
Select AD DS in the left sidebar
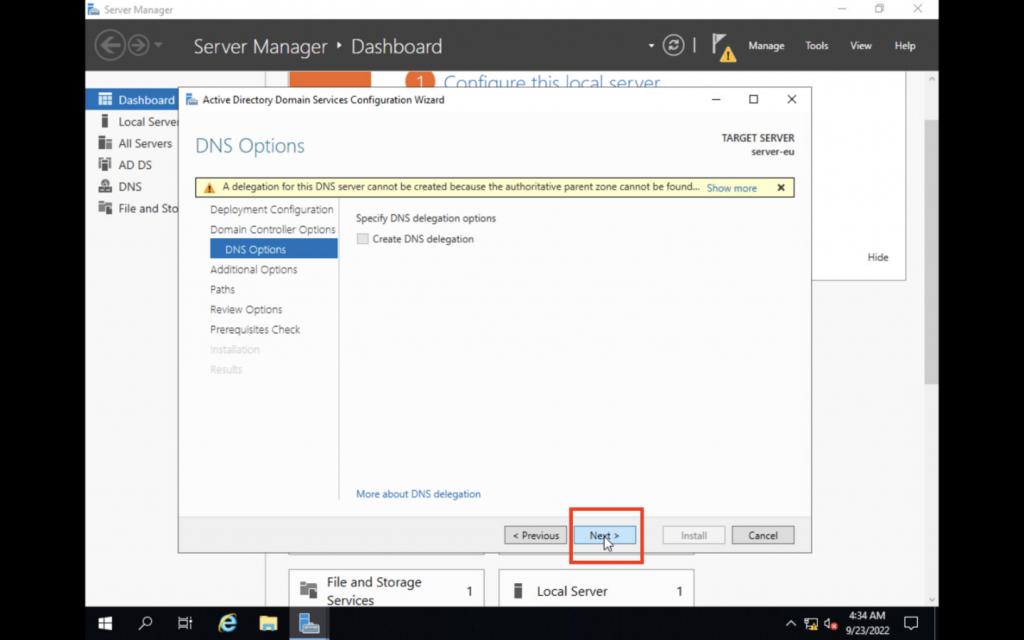point(135,165)
